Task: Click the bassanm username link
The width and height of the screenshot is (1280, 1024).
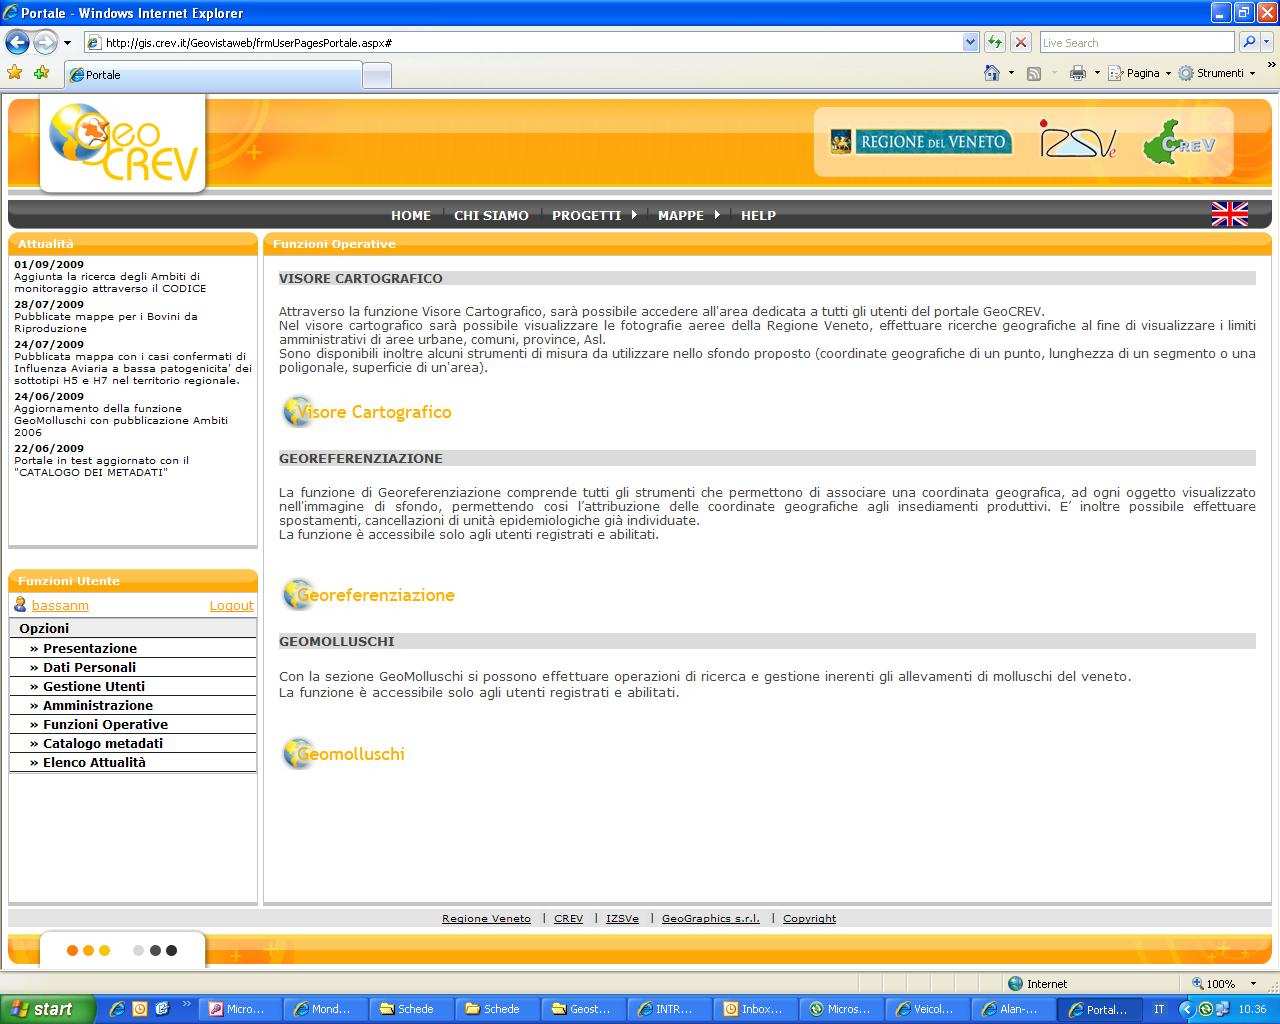Action: point(60,605)
